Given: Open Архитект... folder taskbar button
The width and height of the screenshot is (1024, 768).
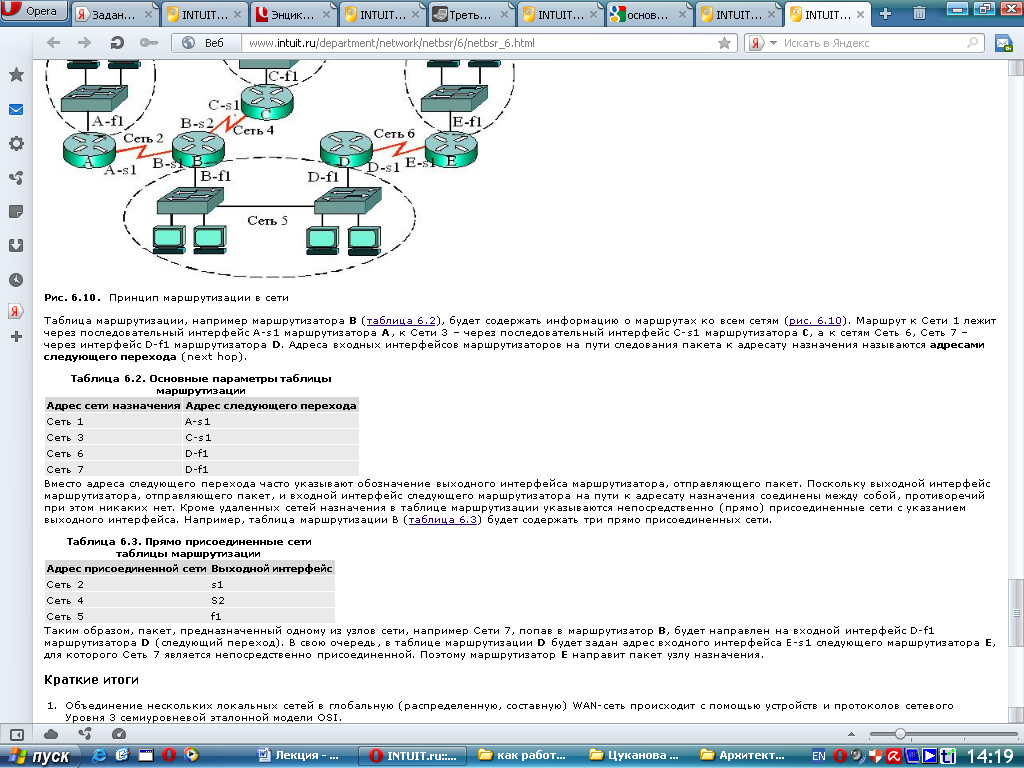Looking at the screenshot, I should pos(744,756).
